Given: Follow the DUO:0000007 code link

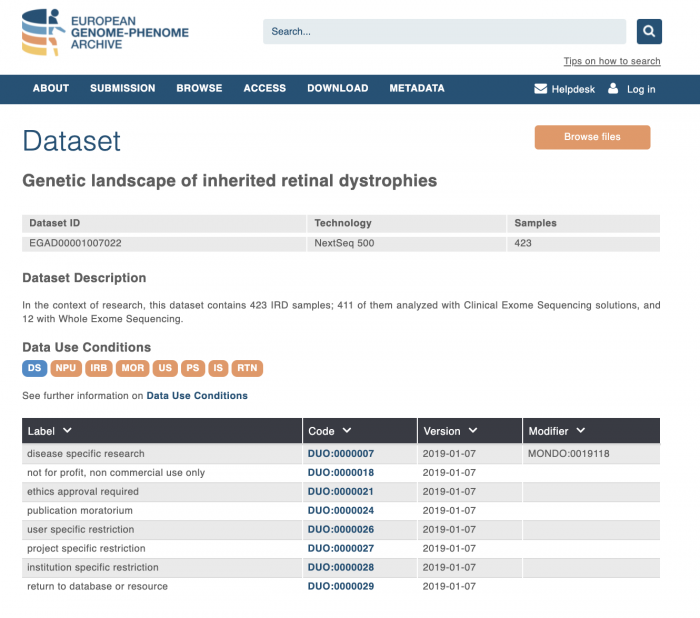Looking at the screenshot, I should (340, 454).
